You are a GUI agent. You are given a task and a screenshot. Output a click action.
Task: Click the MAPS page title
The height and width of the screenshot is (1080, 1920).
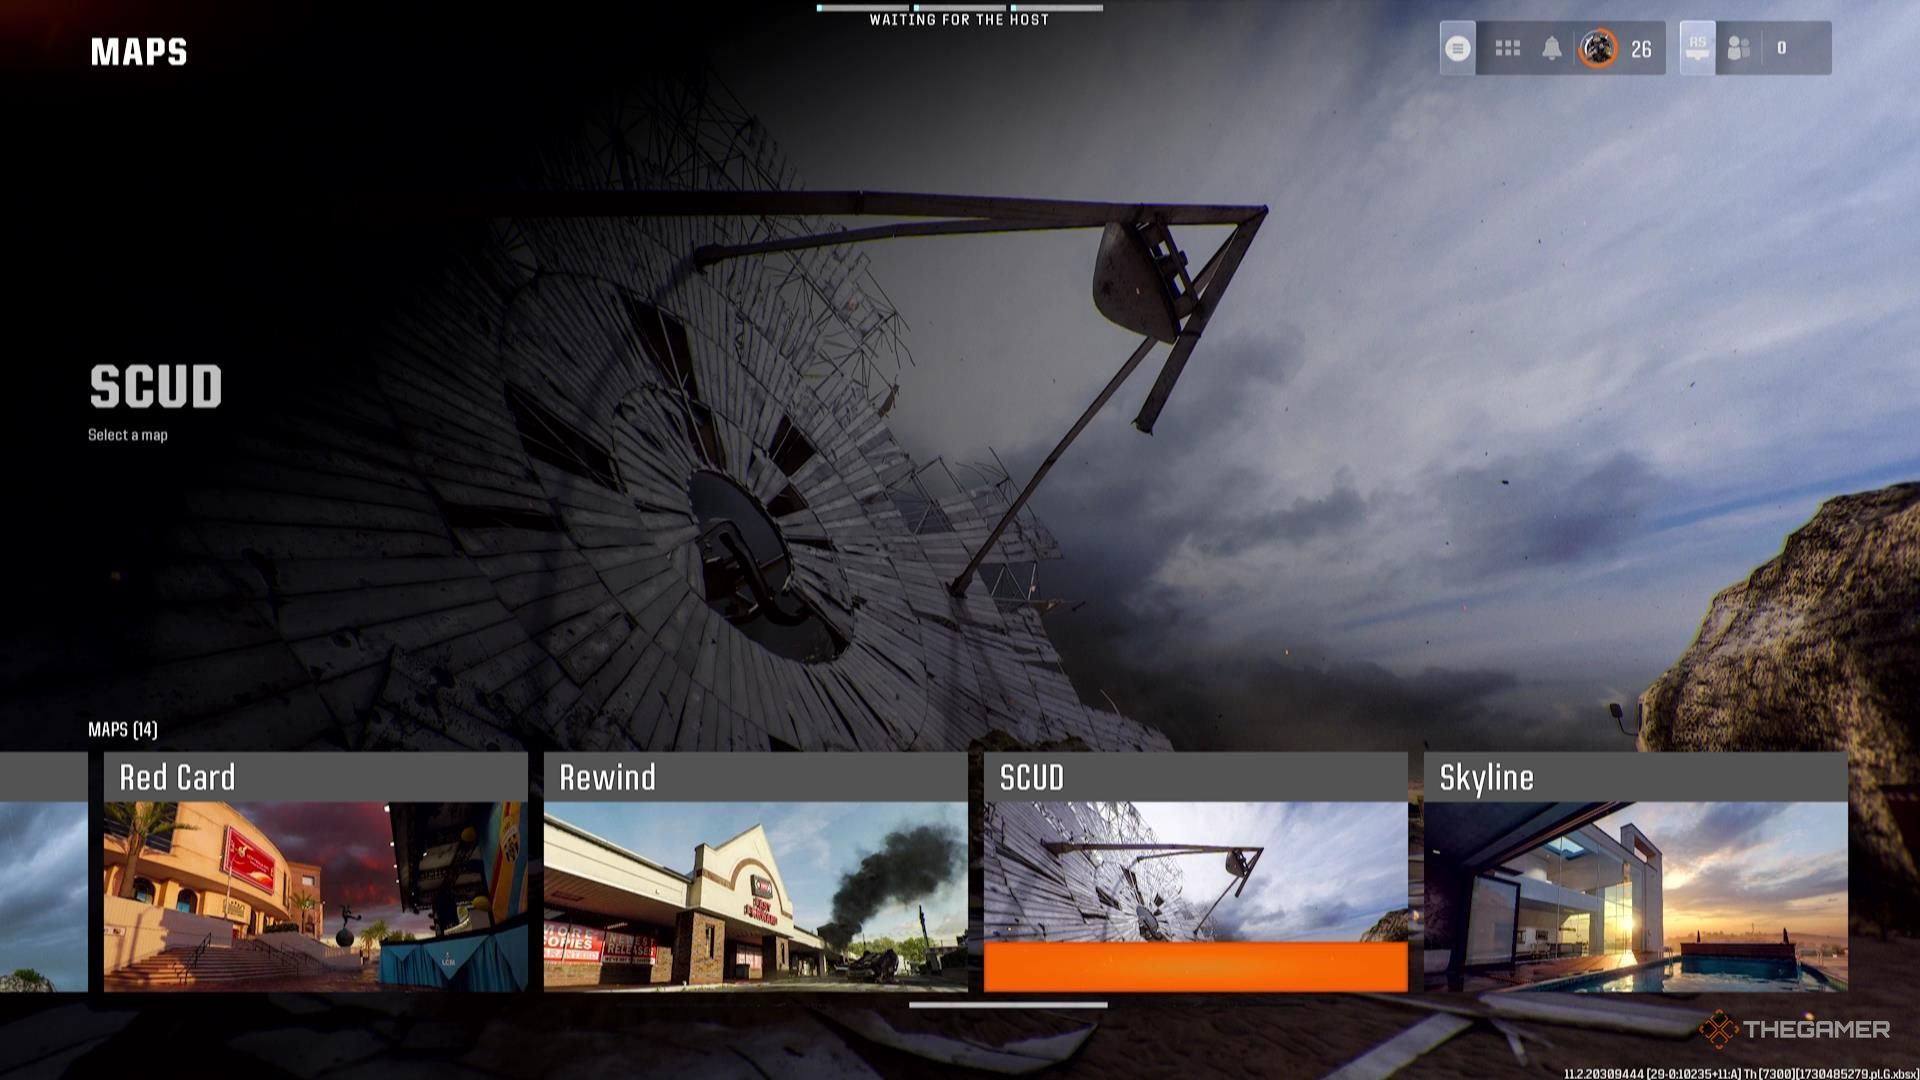139,52
